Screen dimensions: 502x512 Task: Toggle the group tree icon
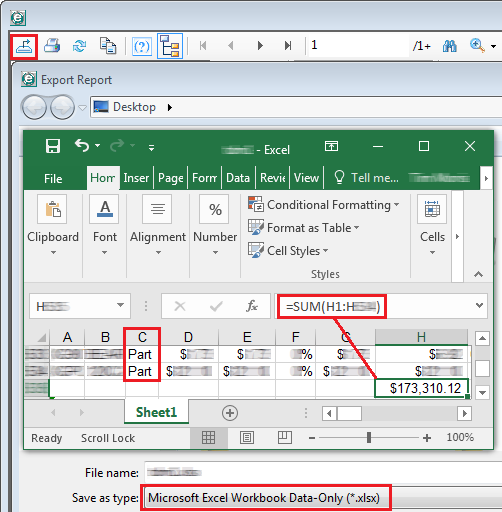[170, 46]
